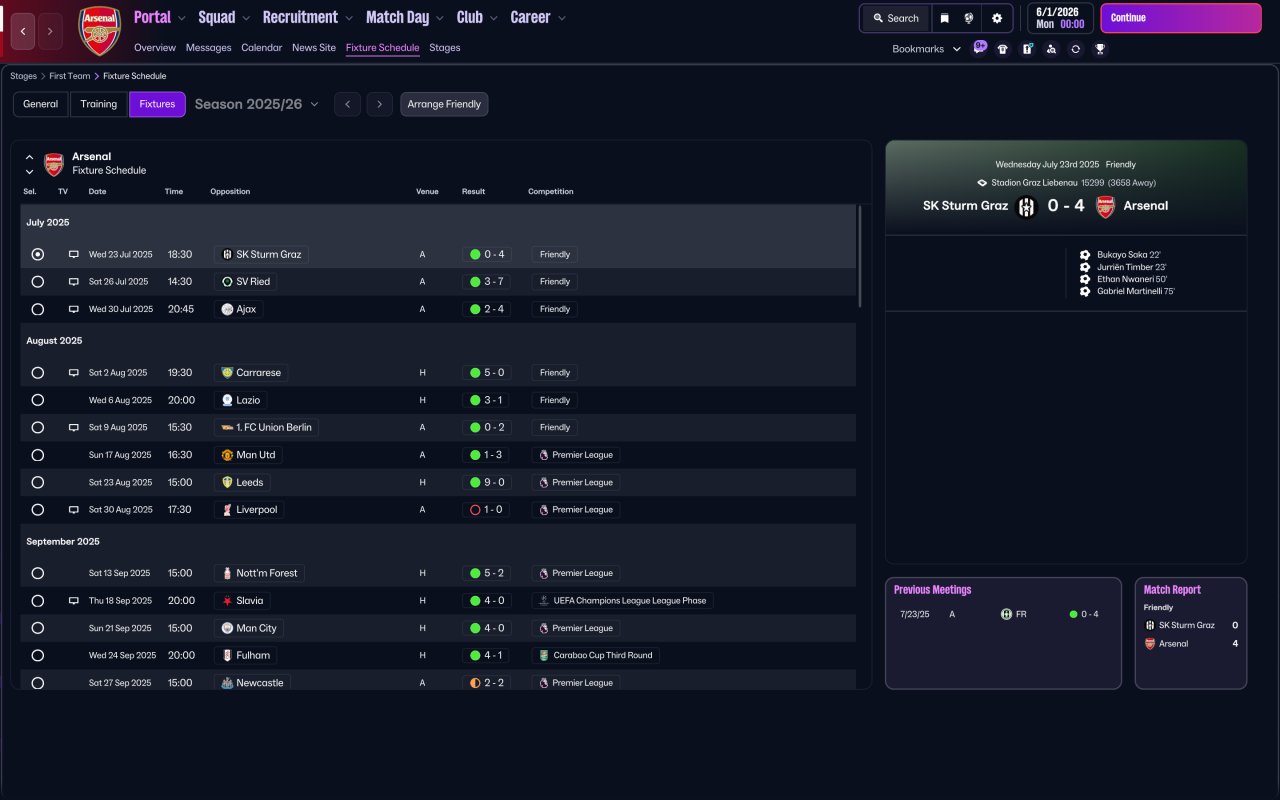The height and width of the screenshot is (800, 1280).
Task: Switch to the News Site tab
Action: pyautogui.click(x=314, y=48)
